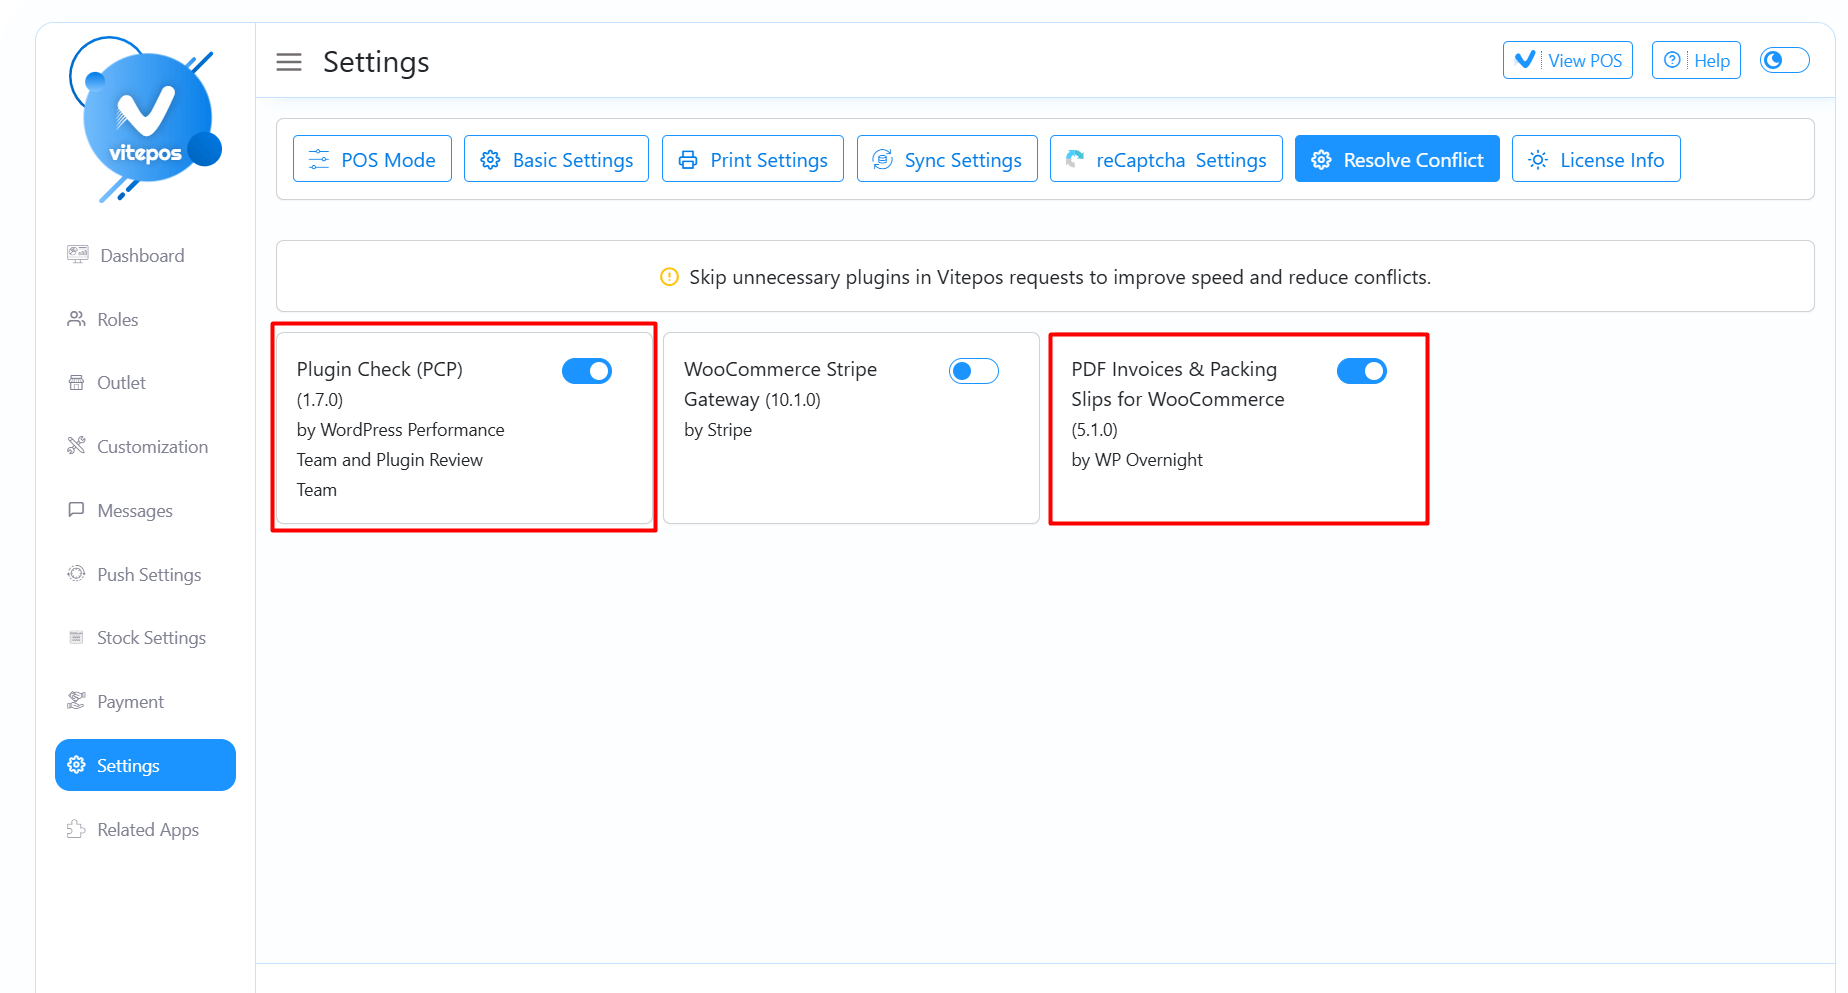Click the View POS button
The width and height of the screenshot is (1848, 993).
[x=1568, y=60]
